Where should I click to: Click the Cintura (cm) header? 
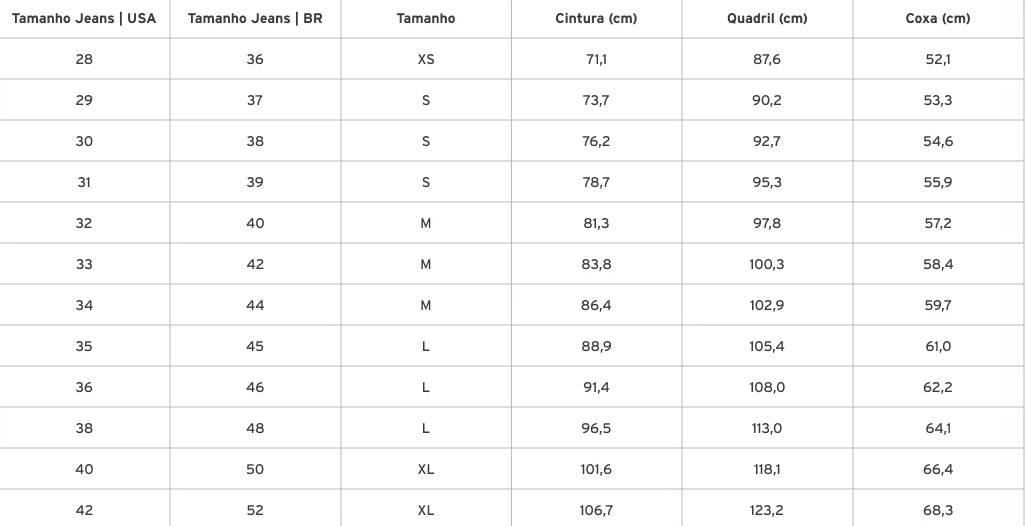tap(596, 18)
